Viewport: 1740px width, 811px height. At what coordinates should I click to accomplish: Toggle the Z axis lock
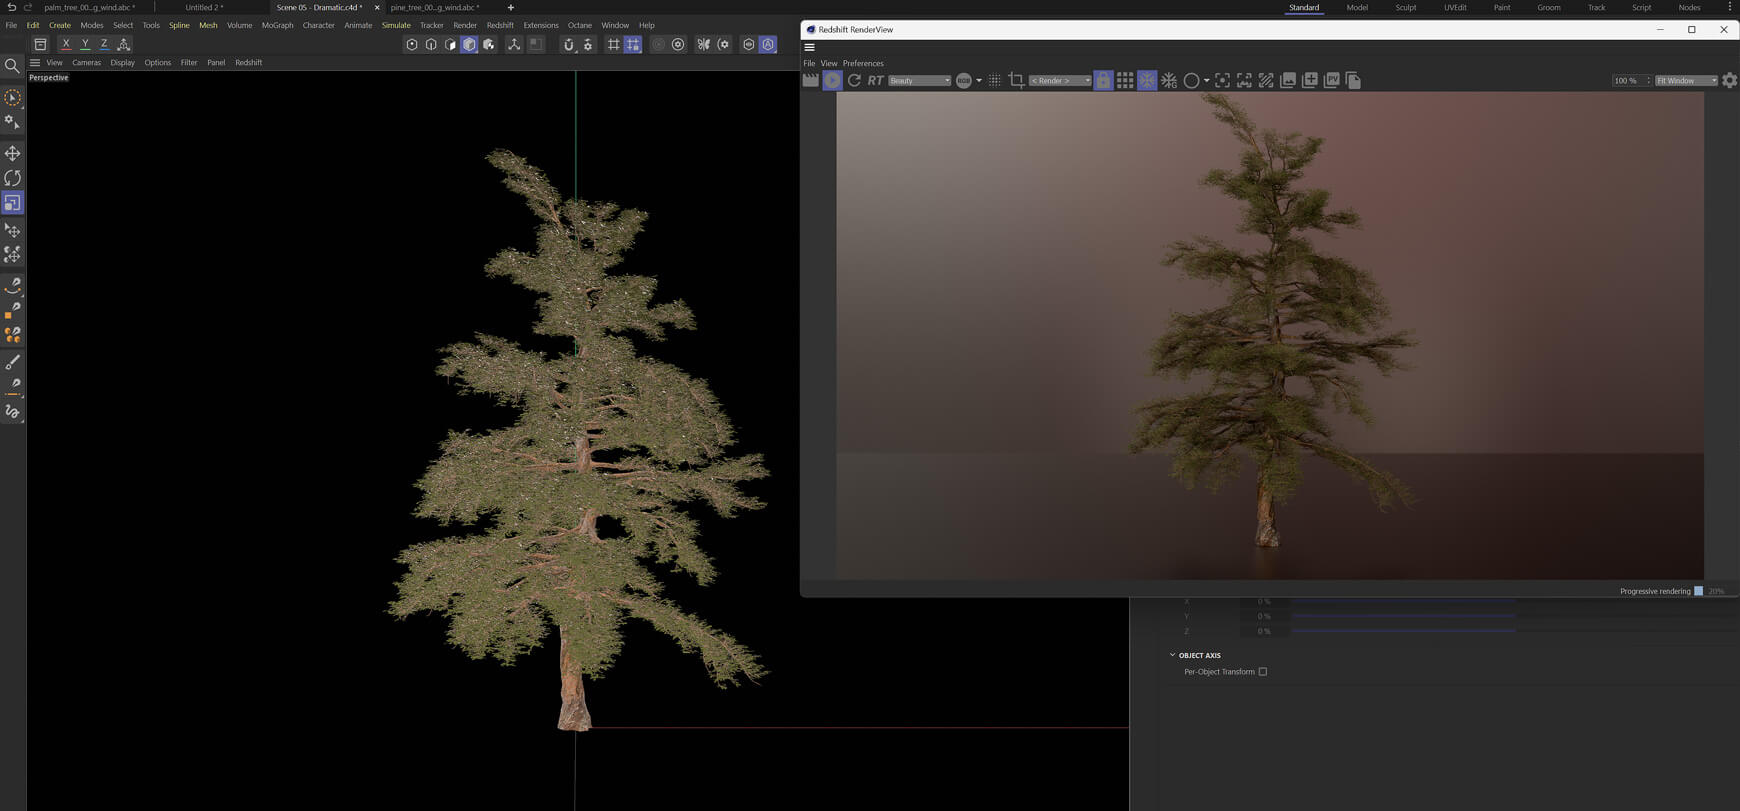click(104, 44)
